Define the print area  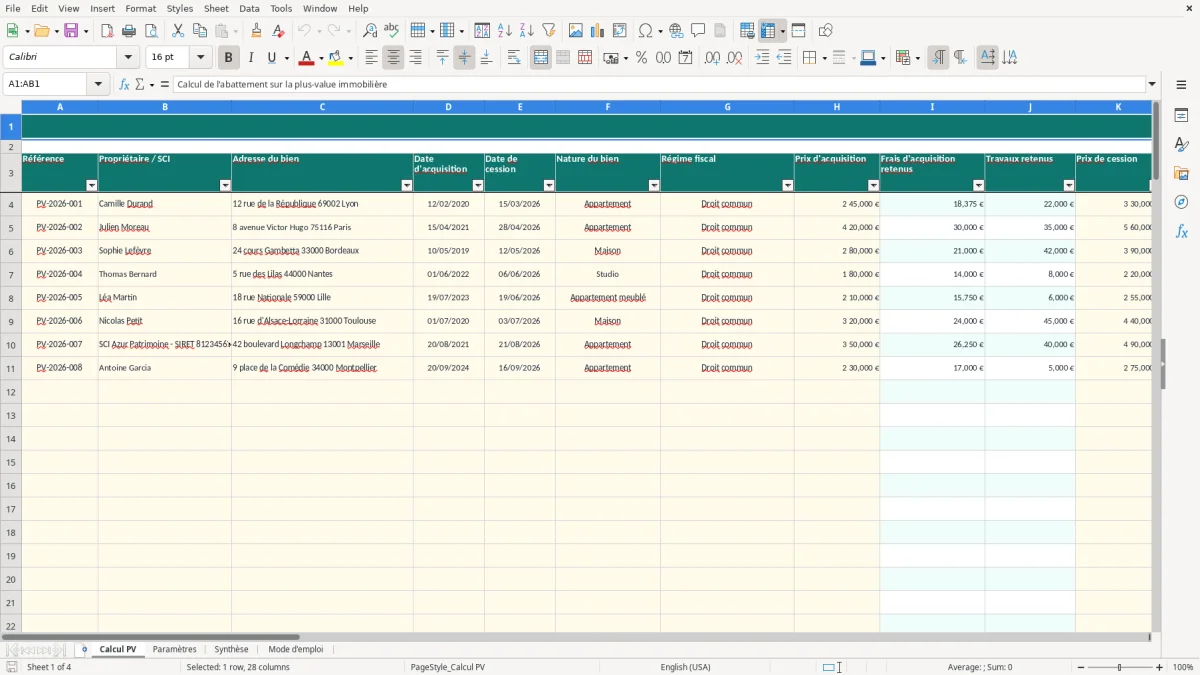coord(747,31)
